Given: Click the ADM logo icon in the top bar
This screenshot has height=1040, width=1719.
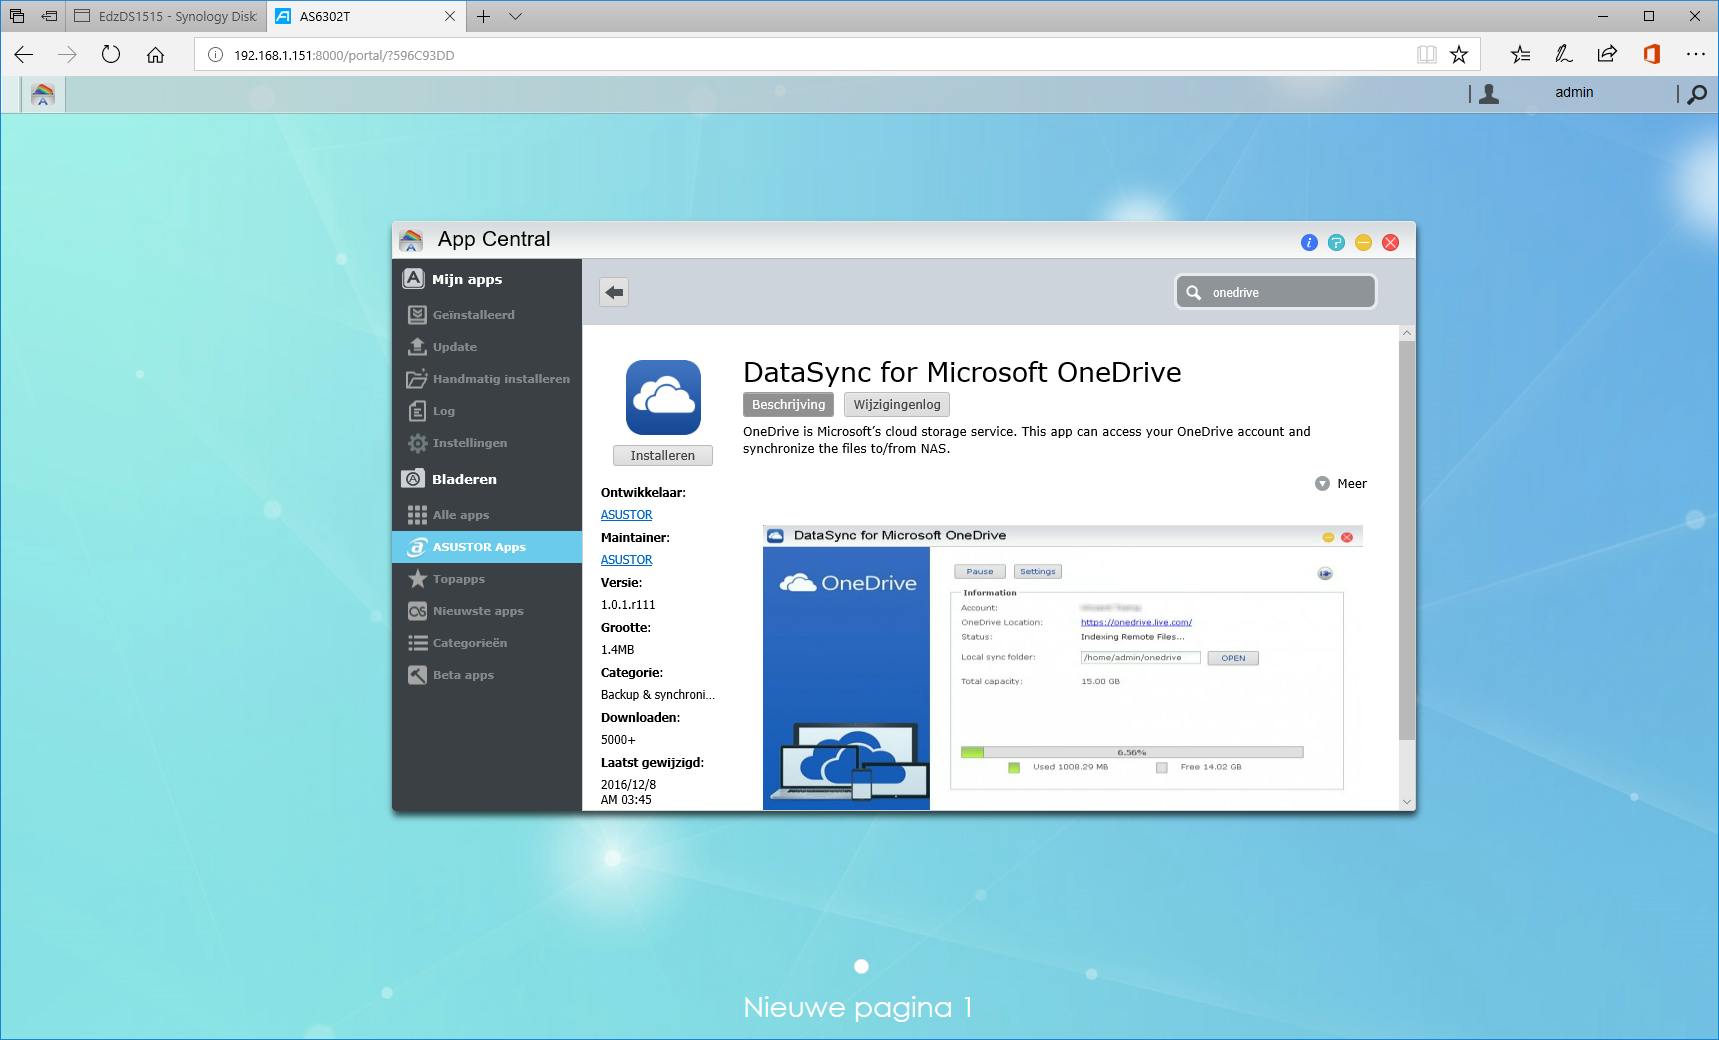Looking at the screenshot, I should pos(42,95).
